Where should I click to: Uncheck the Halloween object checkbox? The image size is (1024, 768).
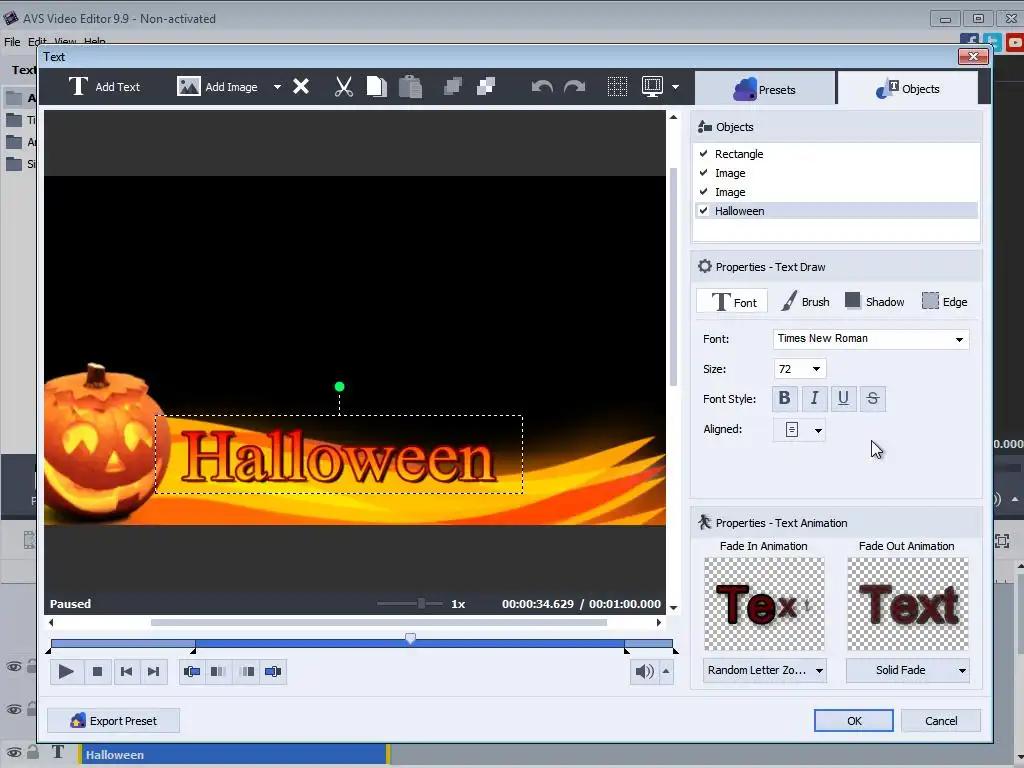[703, 210]
